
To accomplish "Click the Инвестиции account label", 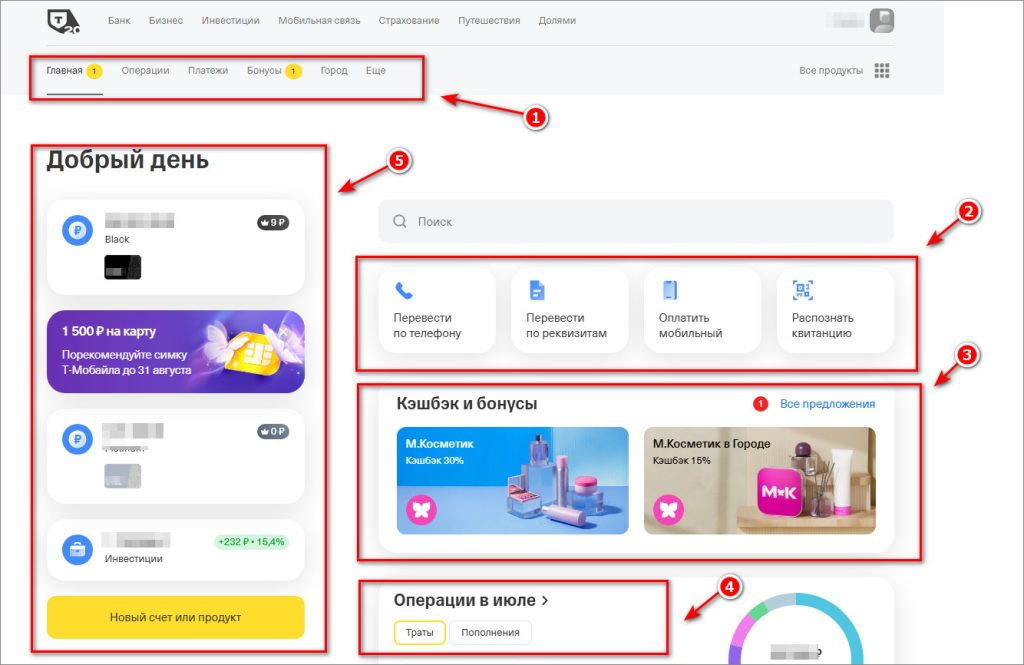I will [134, 559].
